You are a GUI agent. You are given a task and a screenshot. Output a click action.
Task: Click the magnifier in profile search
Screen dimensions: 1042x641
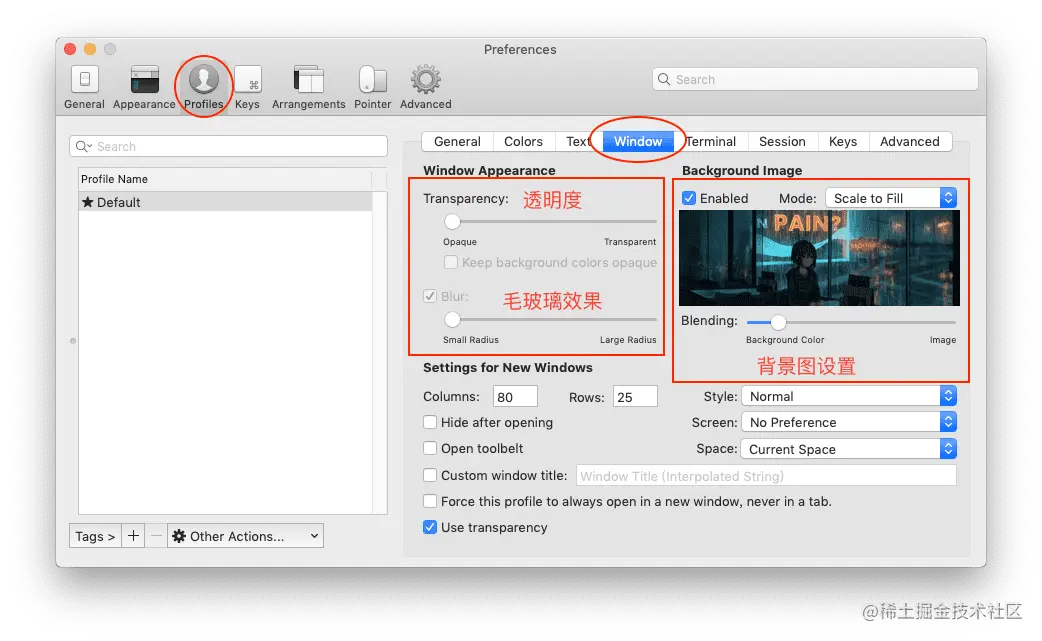[x=82, y=146]
